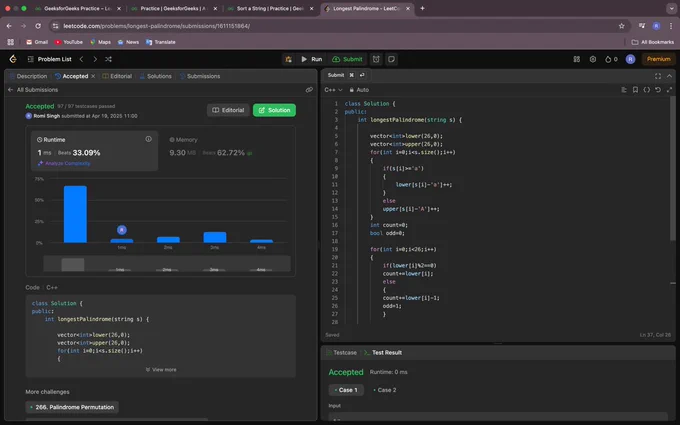Image resolution: width=680 pixels, height=425 pixels.
Task: Open the Editorial button near Accepted status
Action: [x=228, y=110]
